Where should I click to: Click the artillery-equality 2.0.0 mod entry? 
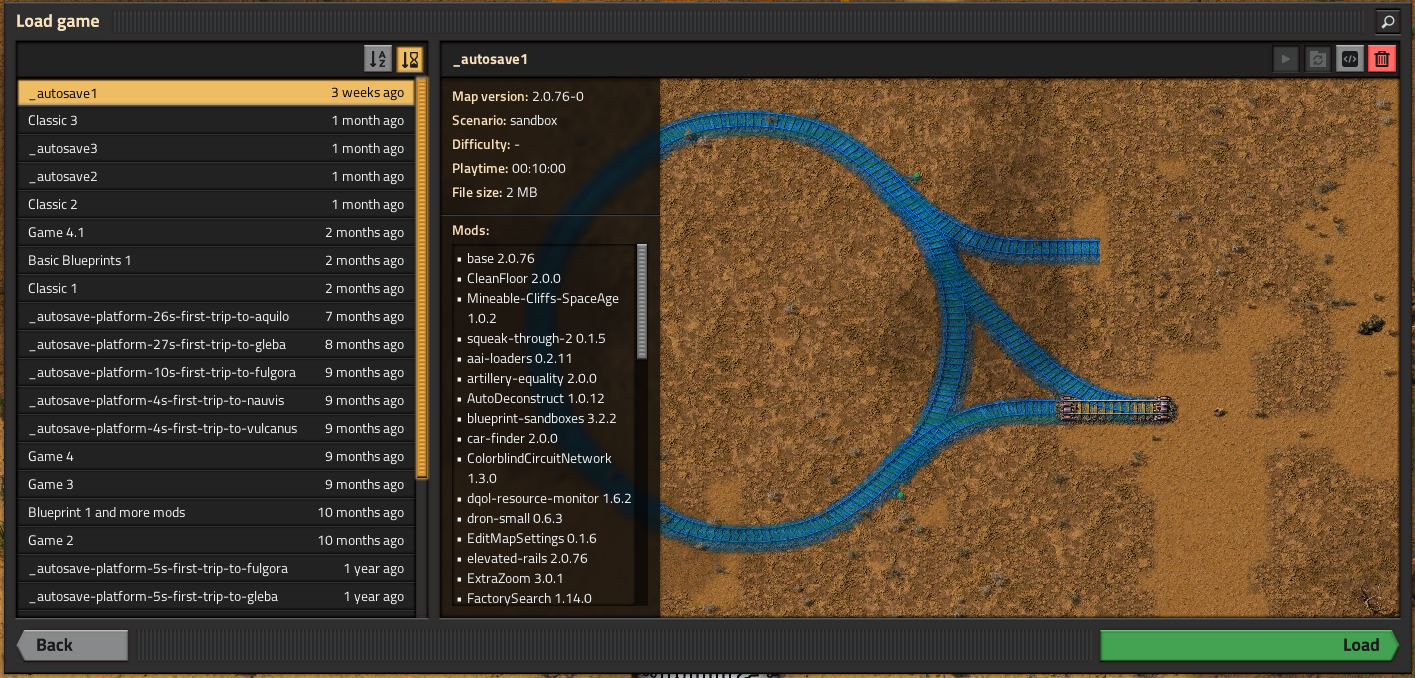(x=531, y=378)
